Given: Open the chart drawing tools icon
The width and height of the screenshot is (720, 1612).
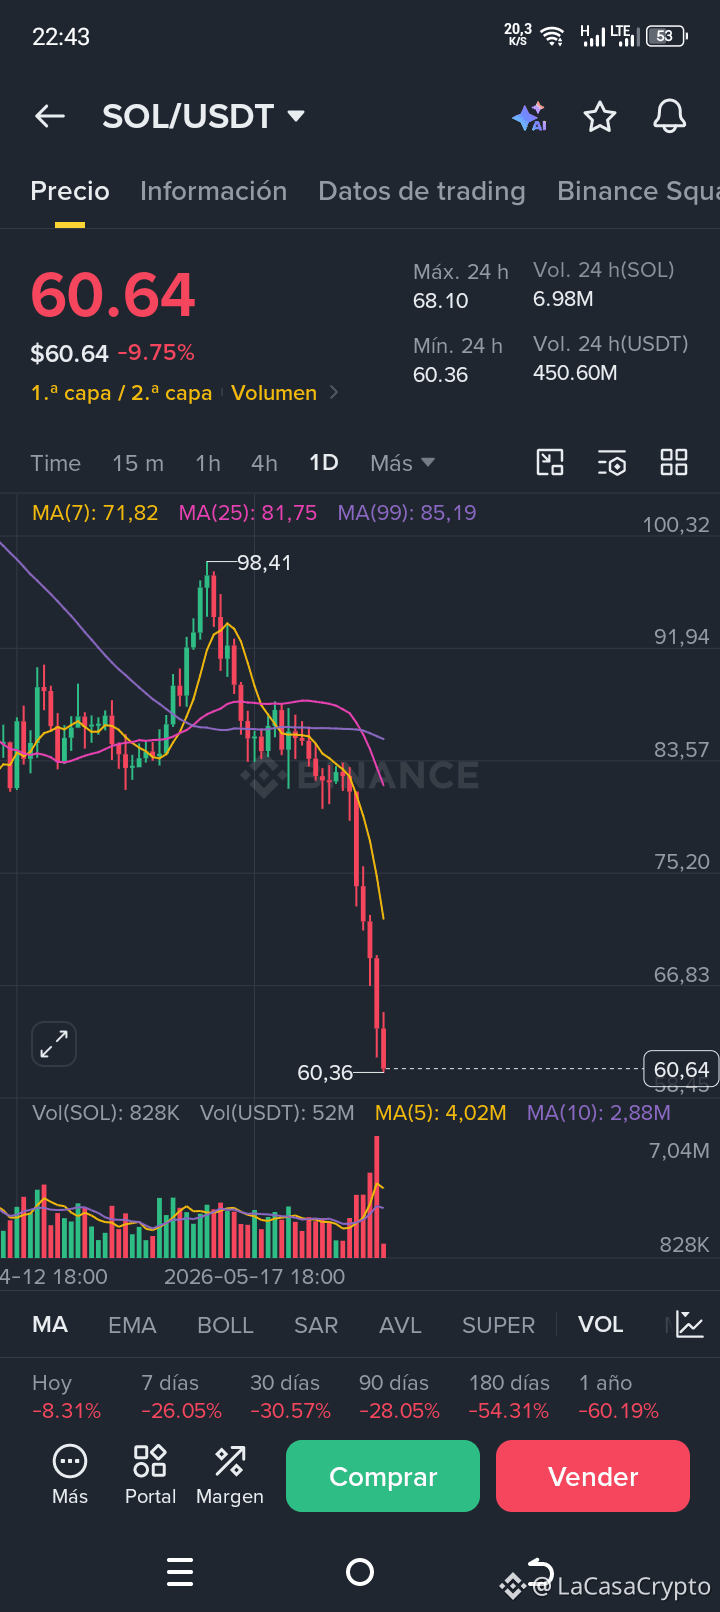Looking at the screenshot, I should pos(550,462).
